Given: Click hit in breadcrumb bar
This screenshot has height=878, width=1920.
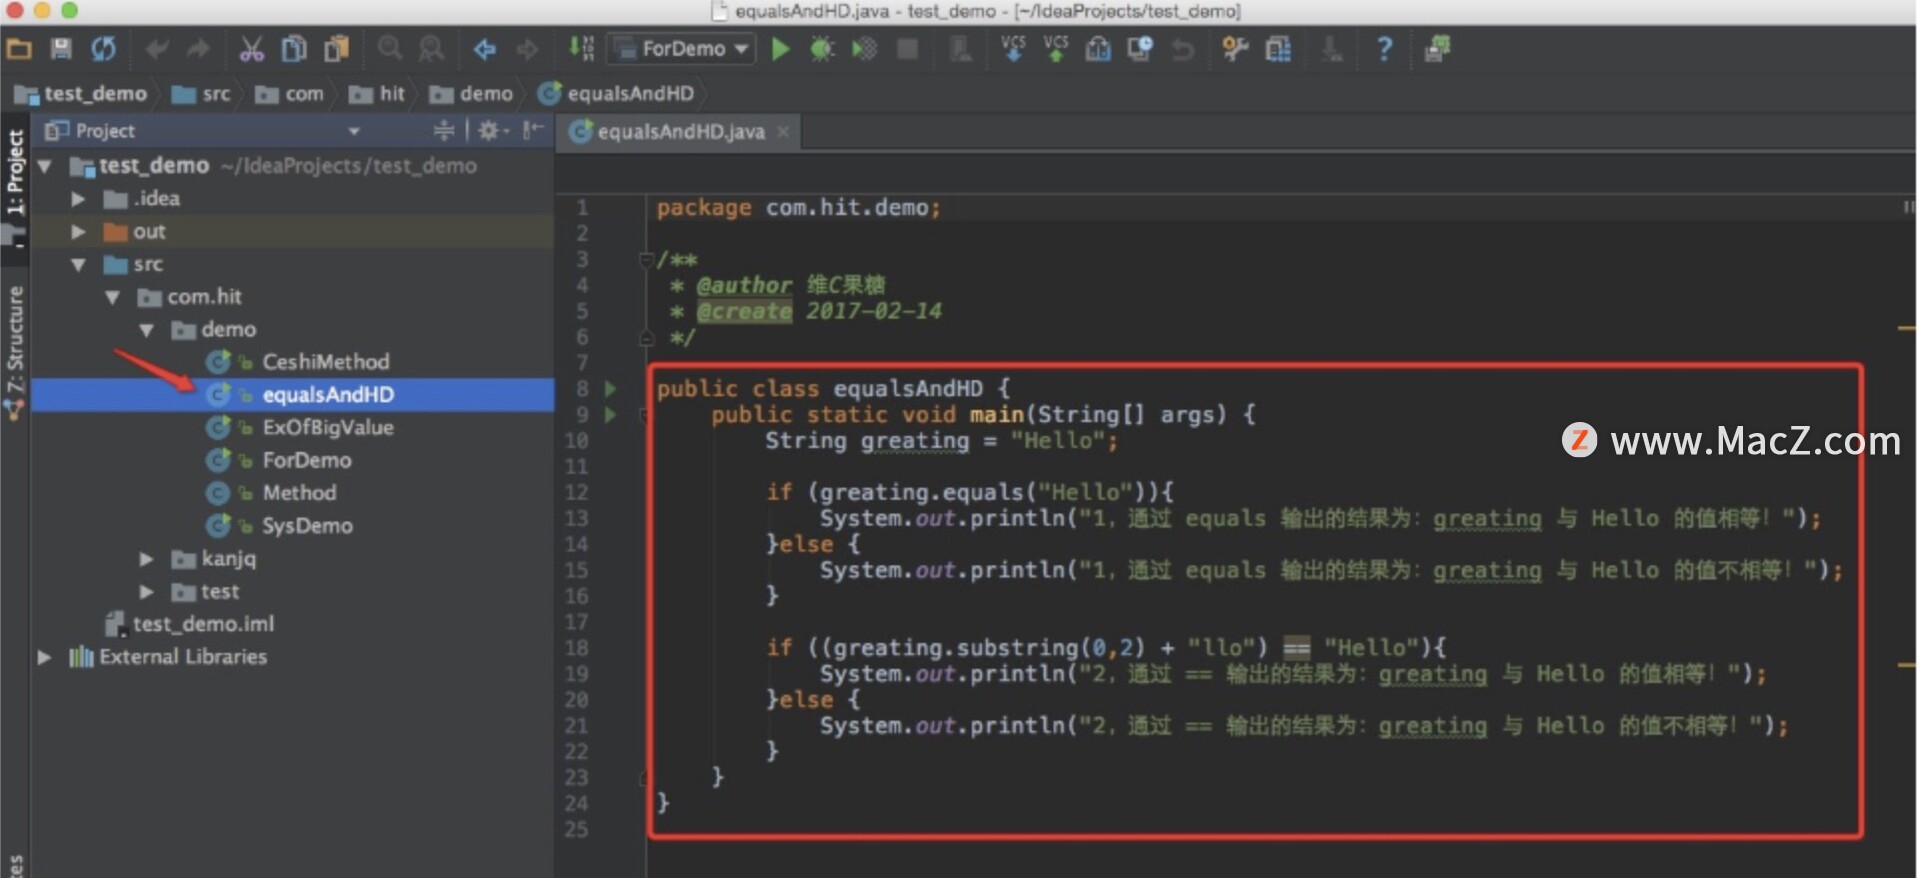Looking at the screenshot, I should [x=377, y=94].
